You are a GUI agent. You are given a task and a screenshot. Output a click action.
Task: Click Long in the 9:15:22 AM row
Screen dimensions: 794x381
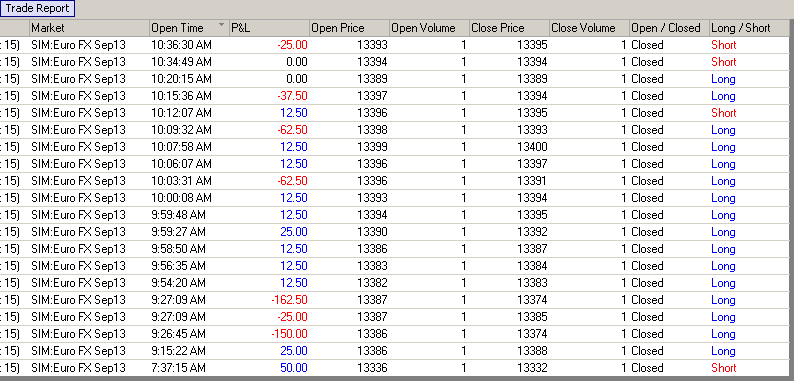pyautogui.click(x=723, y=351)
